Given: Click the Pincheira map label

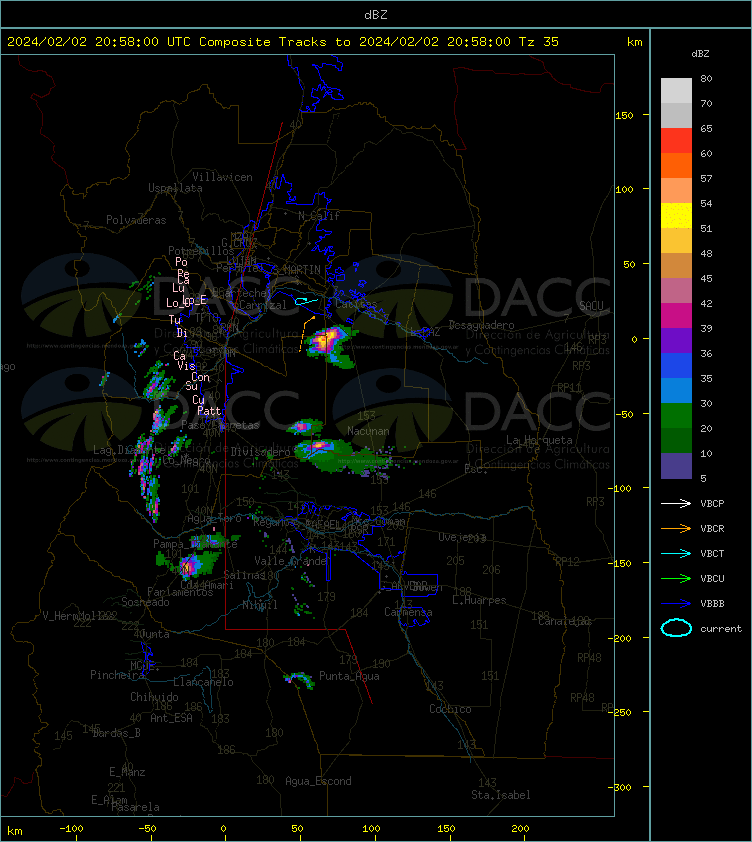Looking at the screenshot, I should [x=117, y=674].
